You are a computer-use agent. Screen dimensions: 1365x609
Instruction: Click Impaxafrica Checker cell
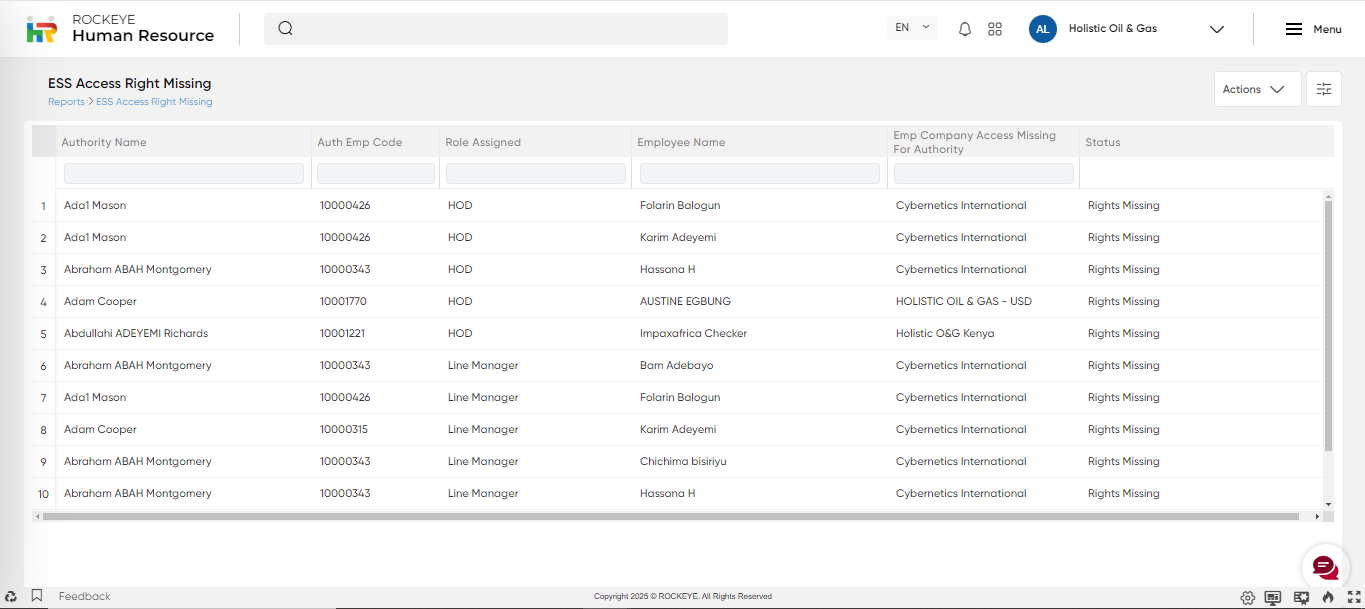click(693, 333)
